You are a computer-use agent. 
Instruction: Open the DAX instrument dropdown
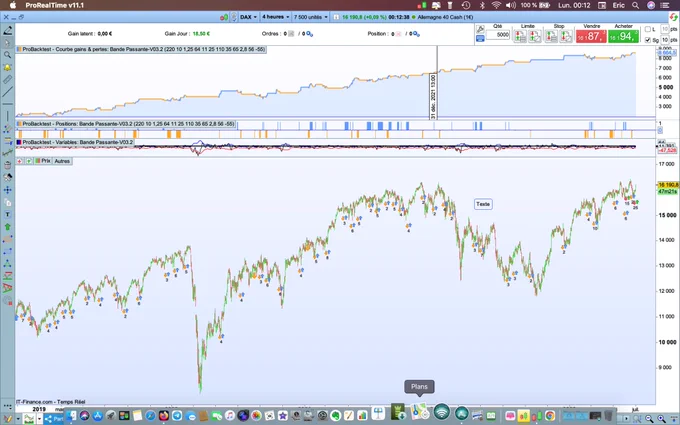(248, 17)
